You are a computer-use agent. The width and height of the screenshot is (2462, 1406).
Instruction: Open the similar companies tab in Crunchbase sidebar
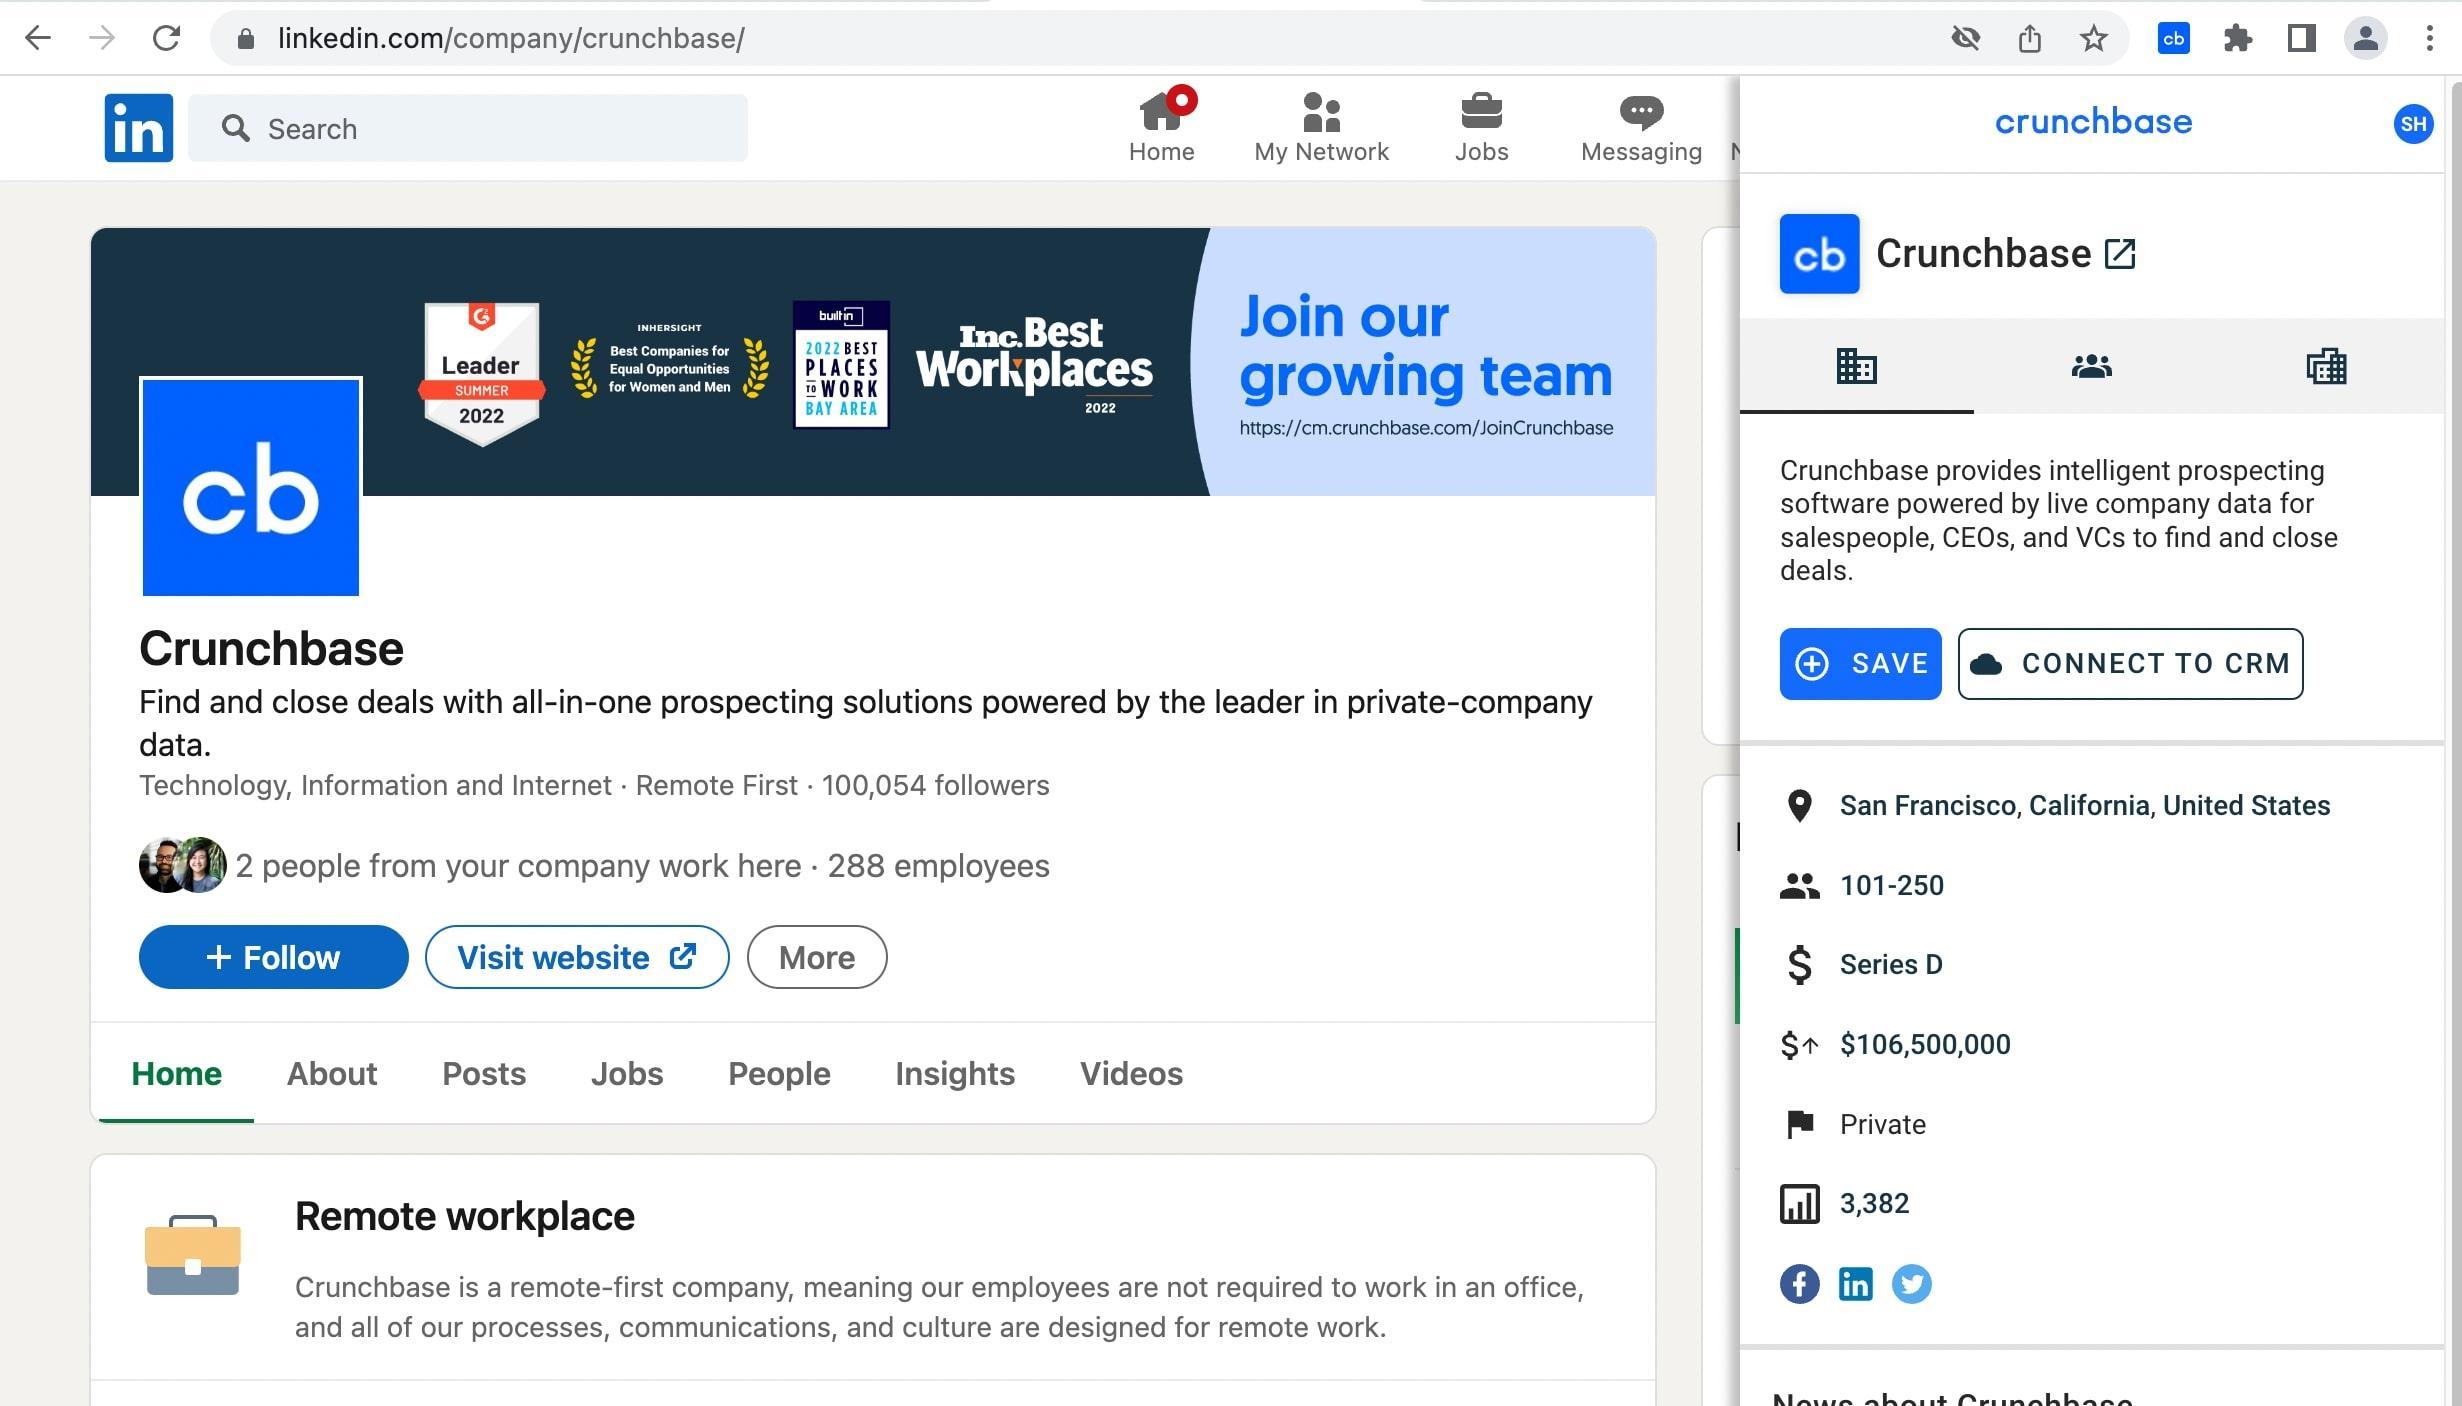(2327, 367)
